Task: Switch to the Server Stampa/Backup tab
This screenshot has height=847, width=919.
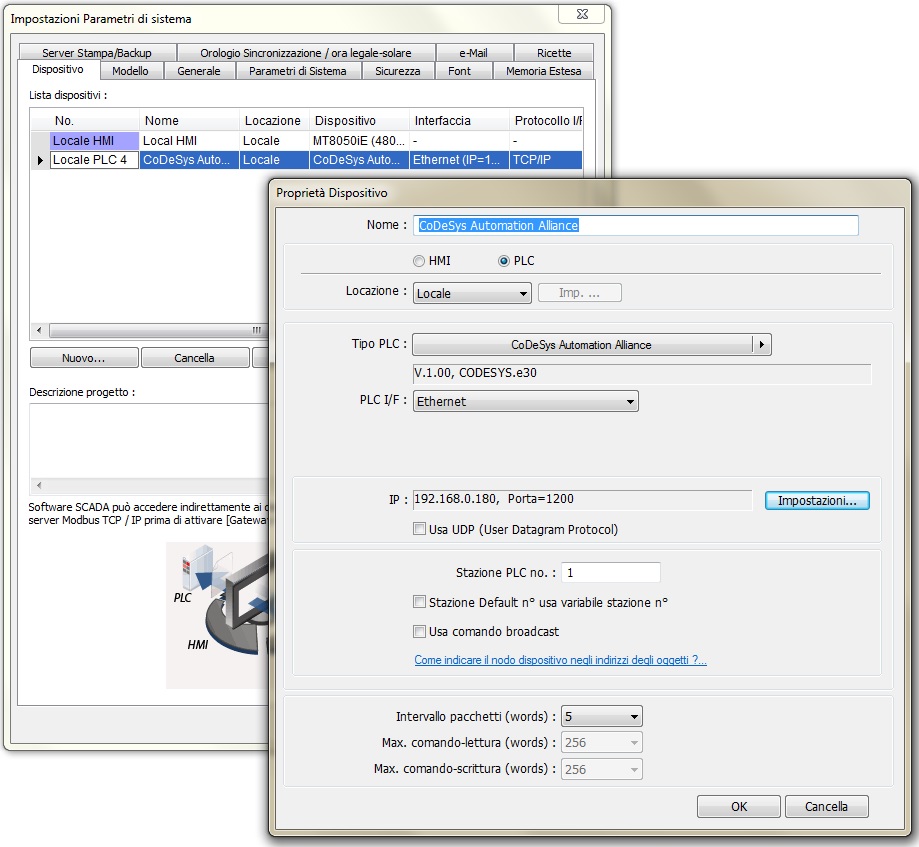Action: (97, 53)
